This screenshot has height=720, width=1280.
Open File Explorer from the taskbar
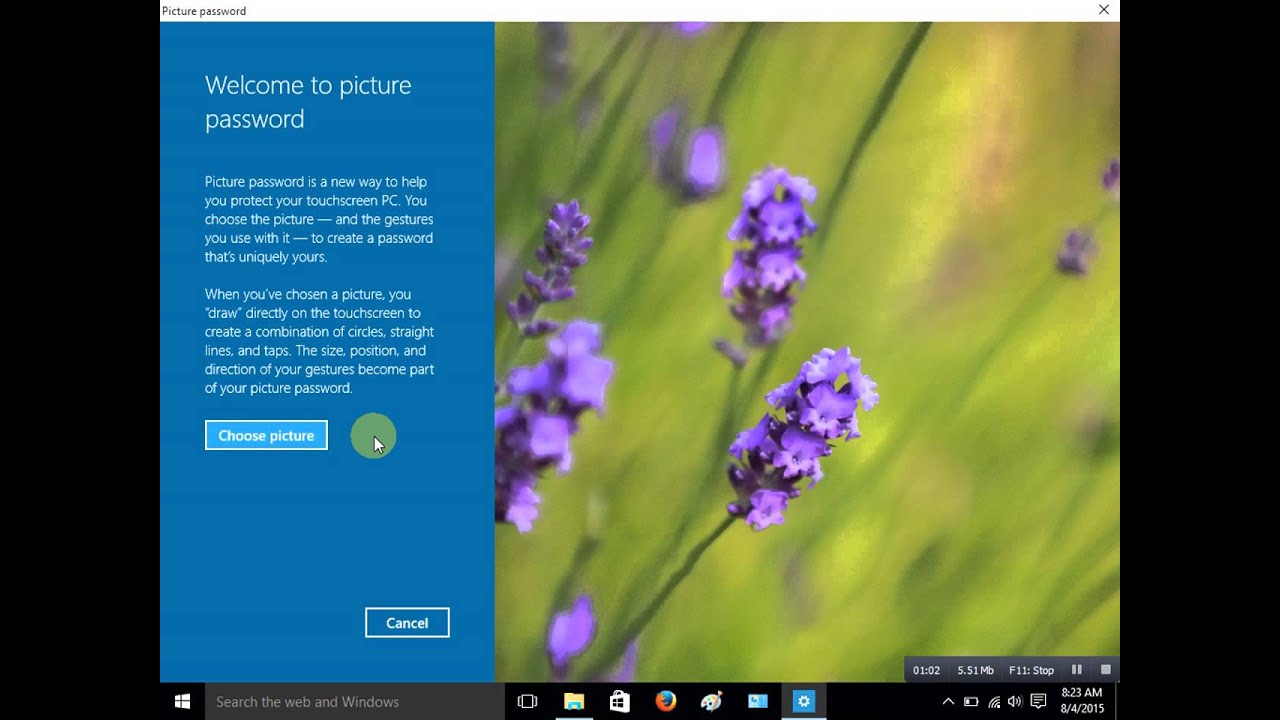pyautogui.click(x=574, y=701)
